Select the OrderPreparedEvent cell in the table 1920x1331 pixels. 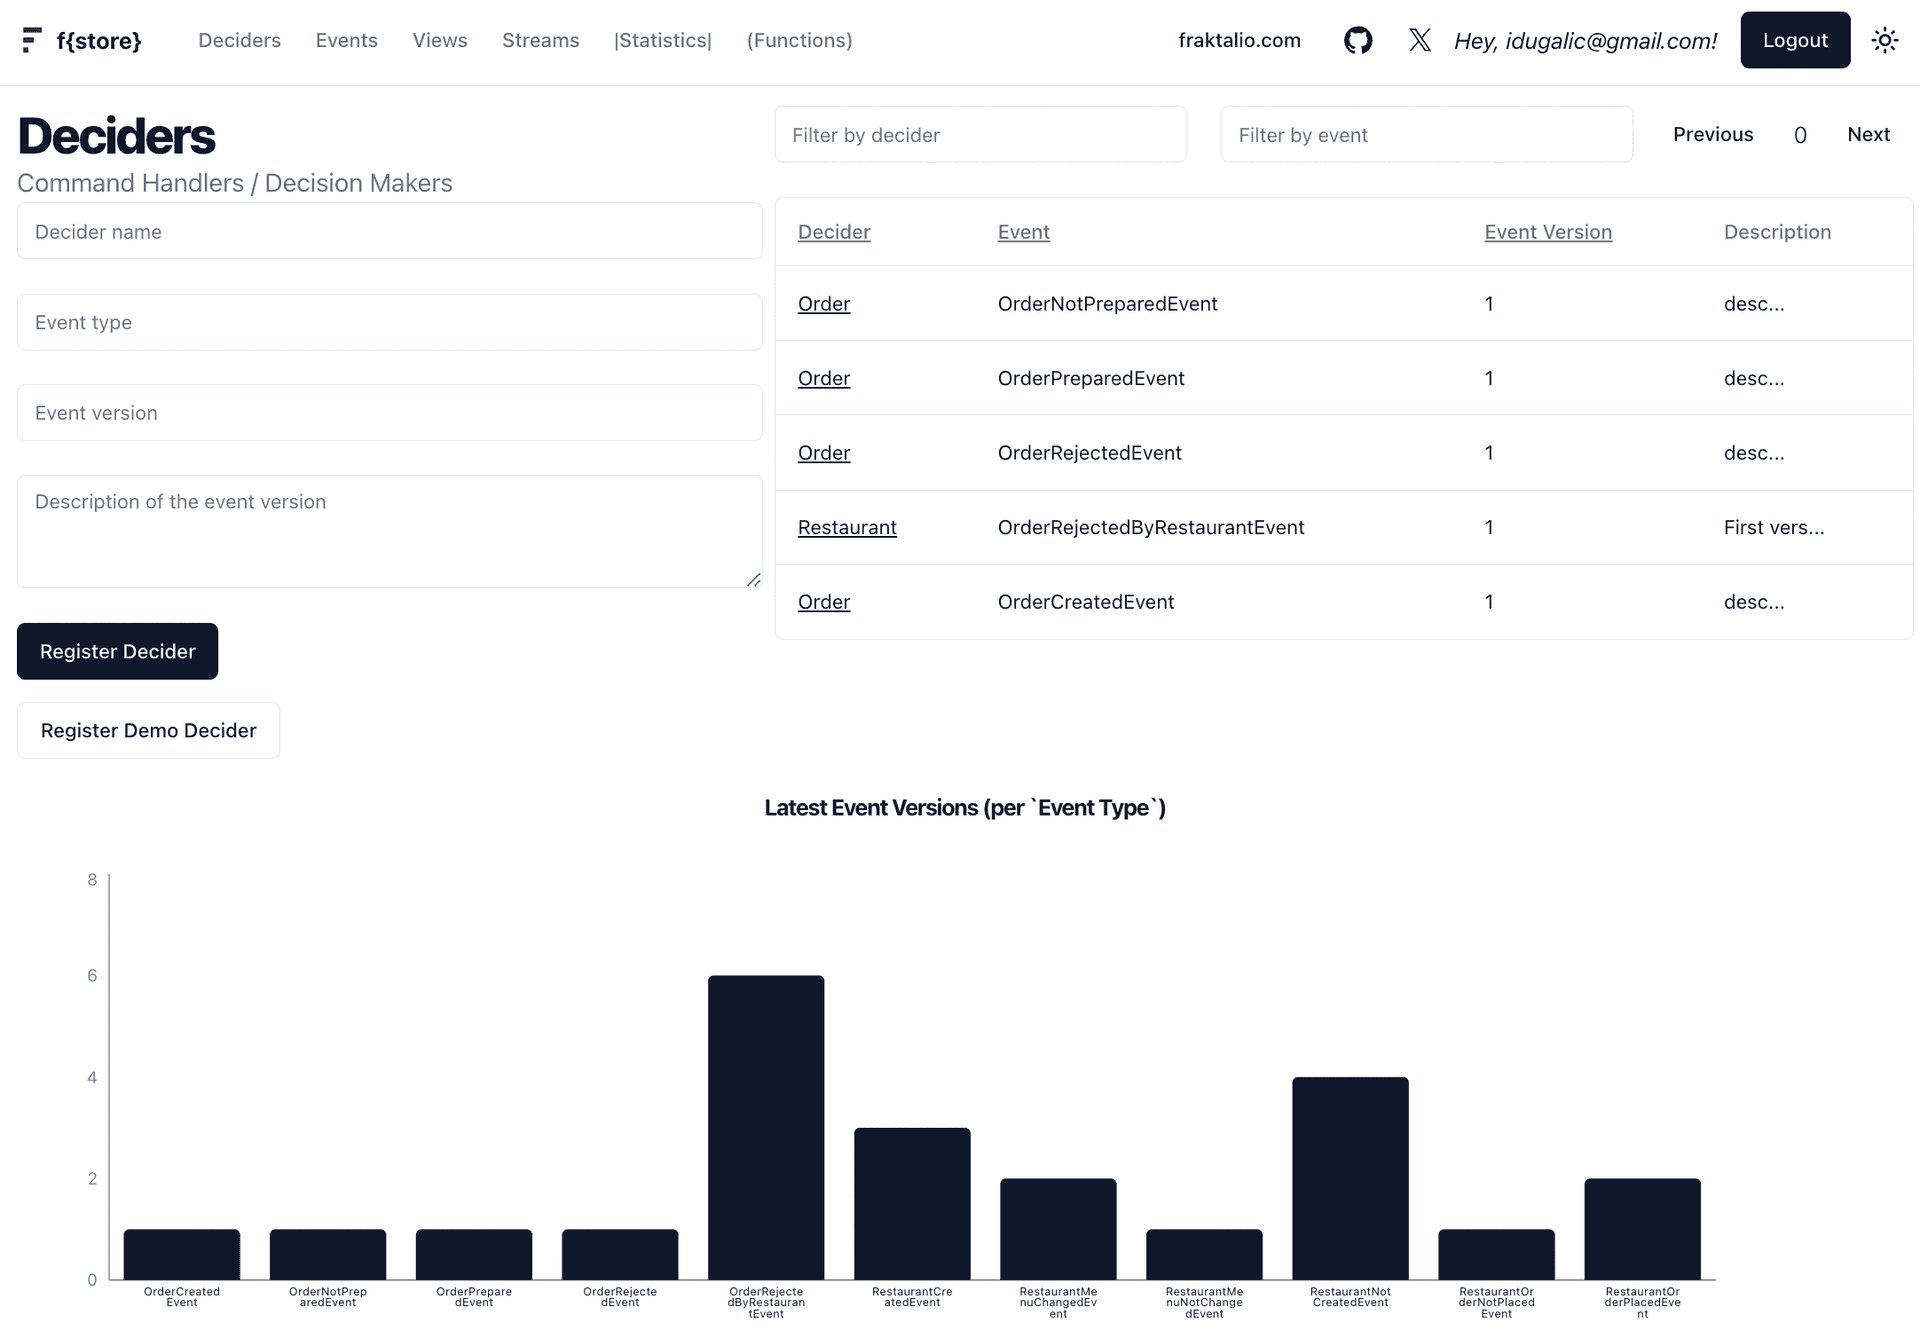[x=1091, y=378]
